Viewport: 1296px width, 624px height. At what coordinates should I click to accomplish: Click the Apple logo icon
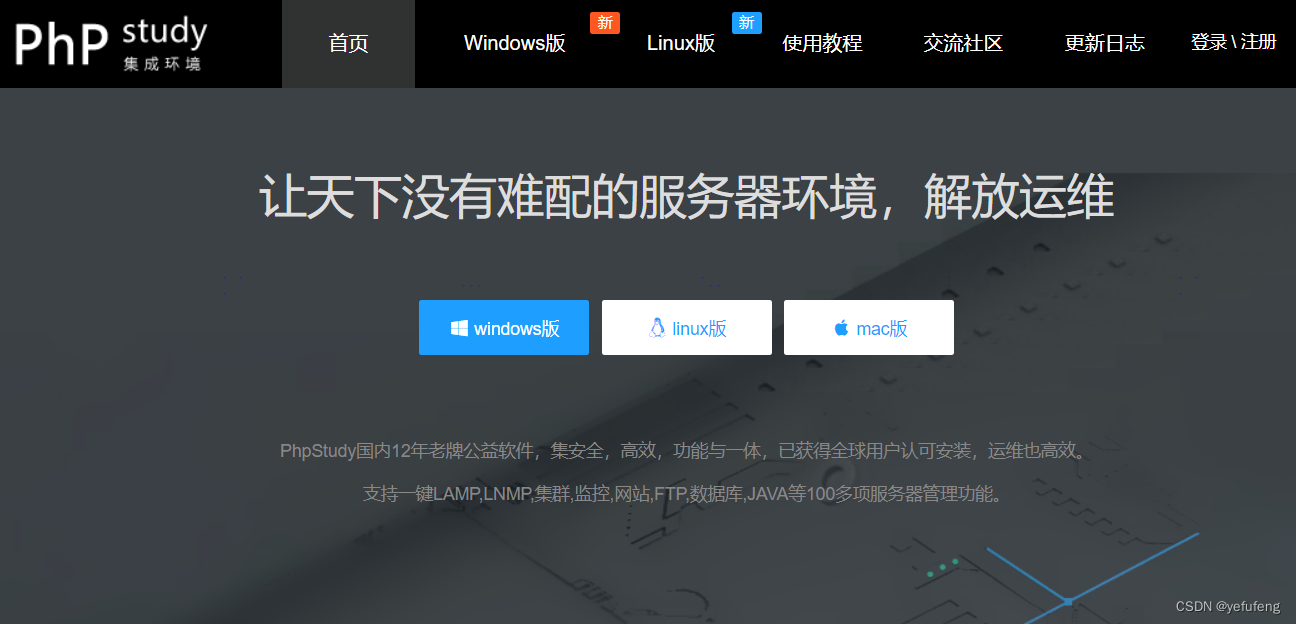[x=841, y=328]
